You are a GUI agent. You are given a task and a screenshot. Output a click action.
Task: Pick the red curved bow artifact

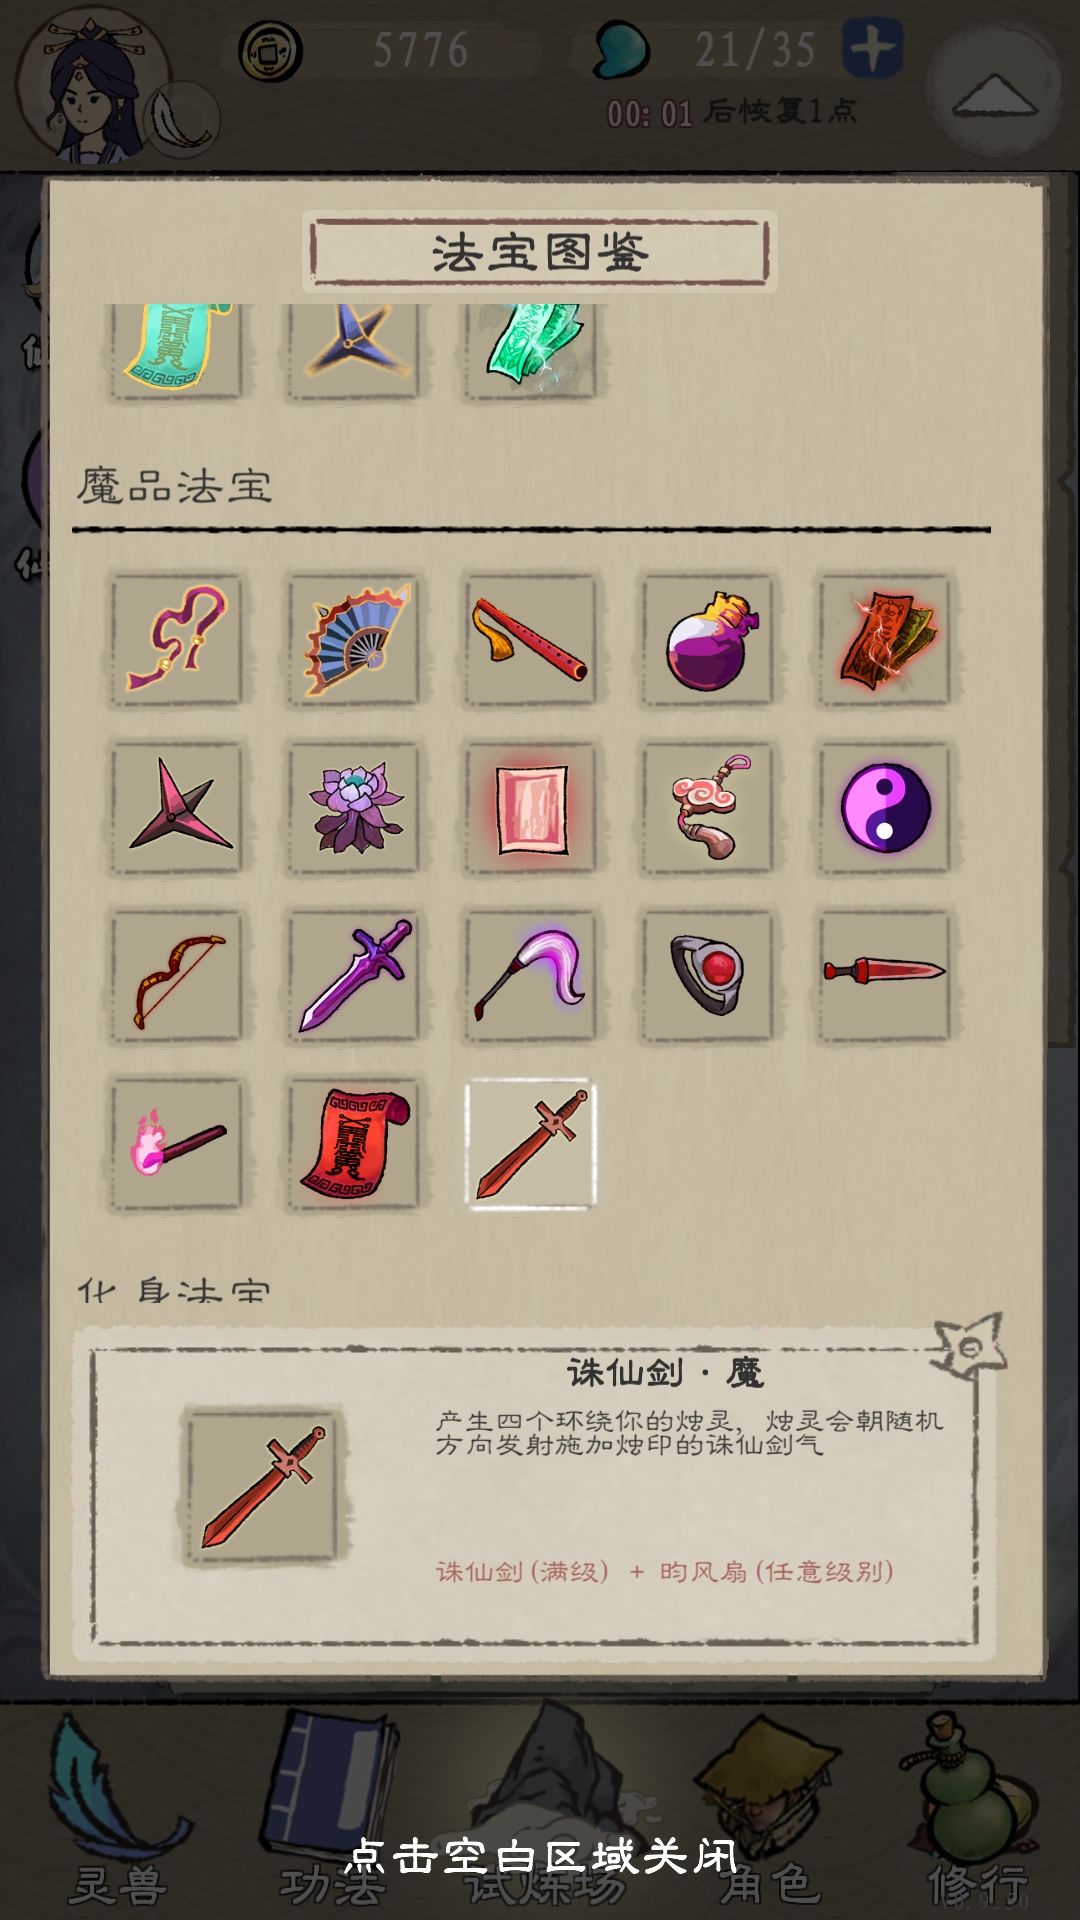pos(177,976)
